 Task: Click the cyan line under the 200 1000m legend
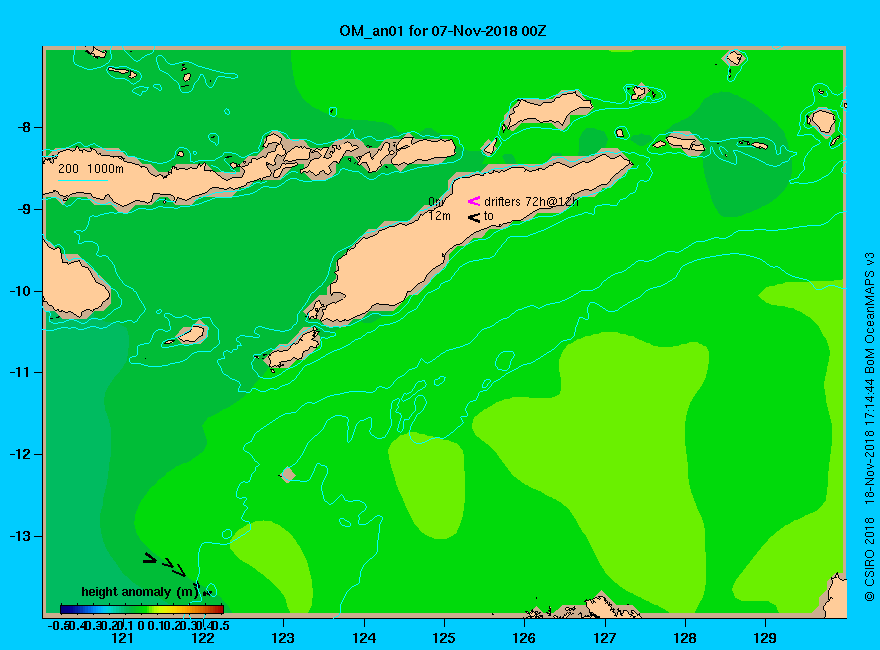[x=82, y=180]
